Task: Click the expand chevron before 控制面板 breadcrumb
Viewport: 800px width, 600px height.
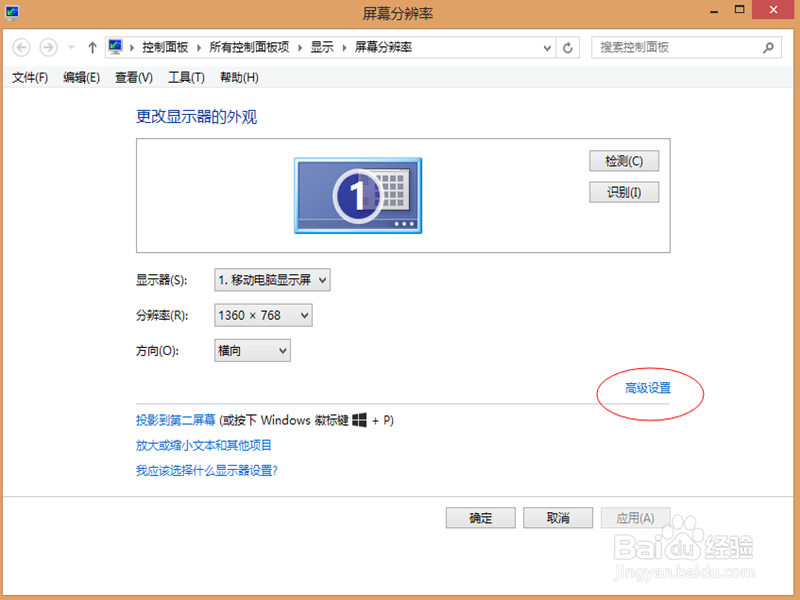Action: point(132,48)
